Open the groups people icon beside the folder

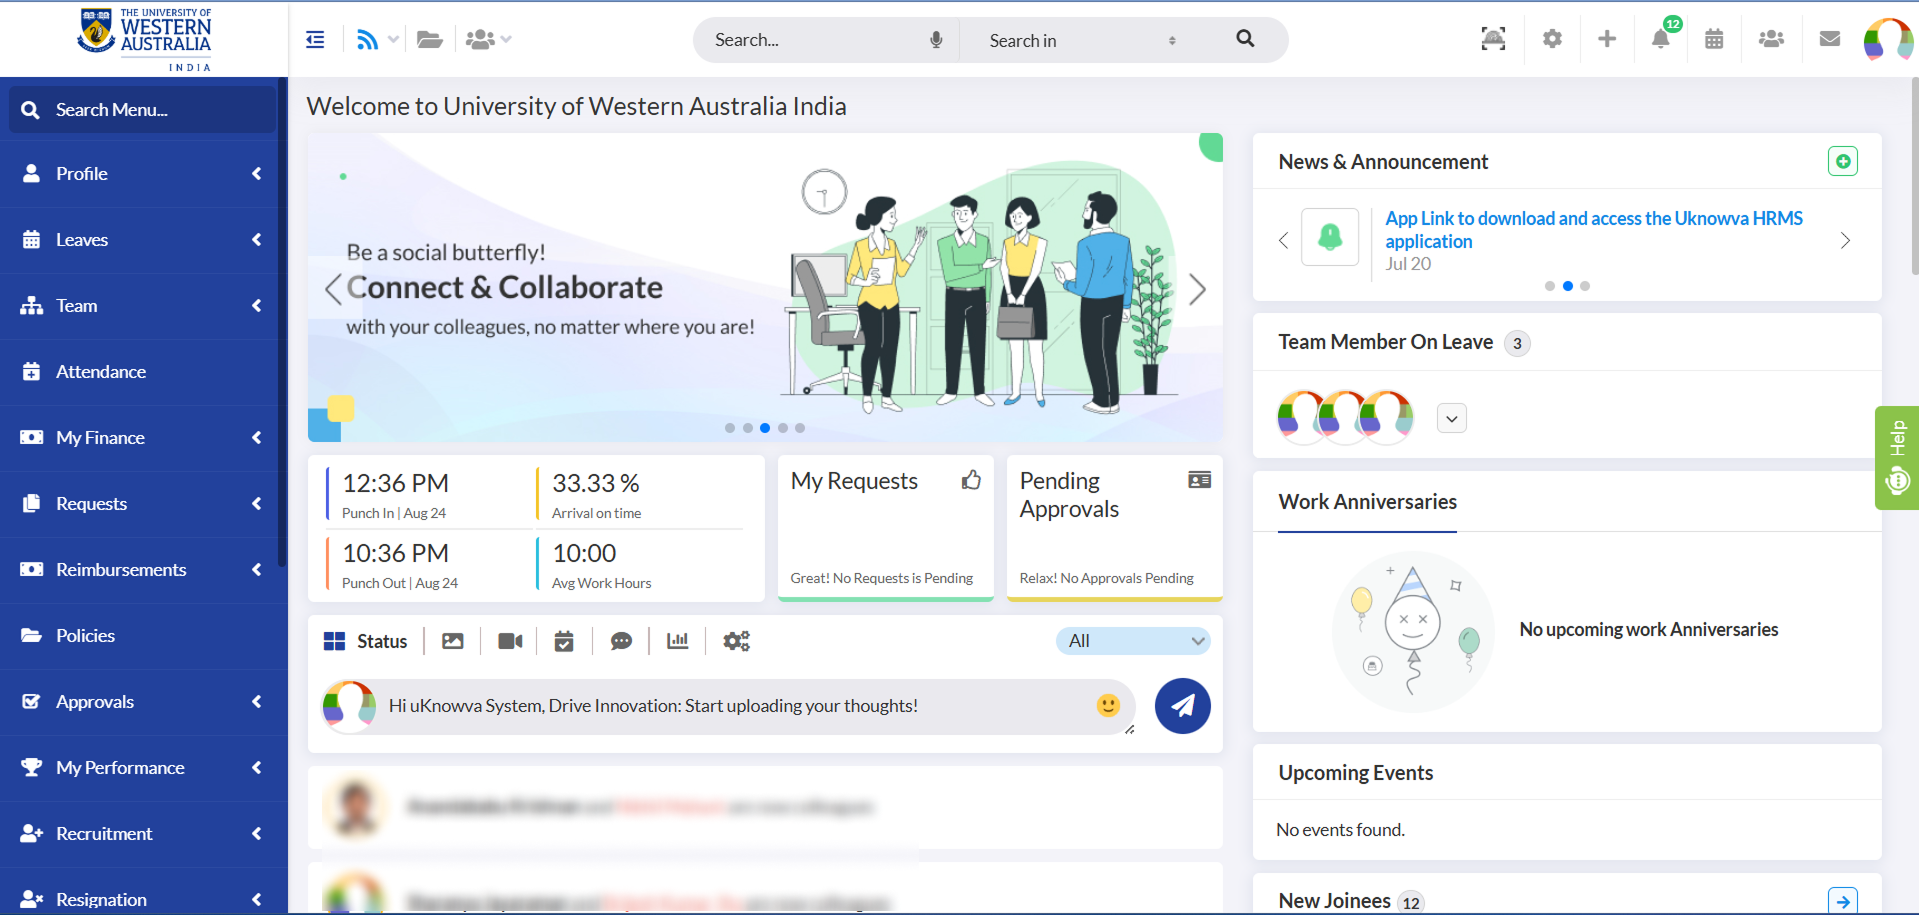(480, 40)
